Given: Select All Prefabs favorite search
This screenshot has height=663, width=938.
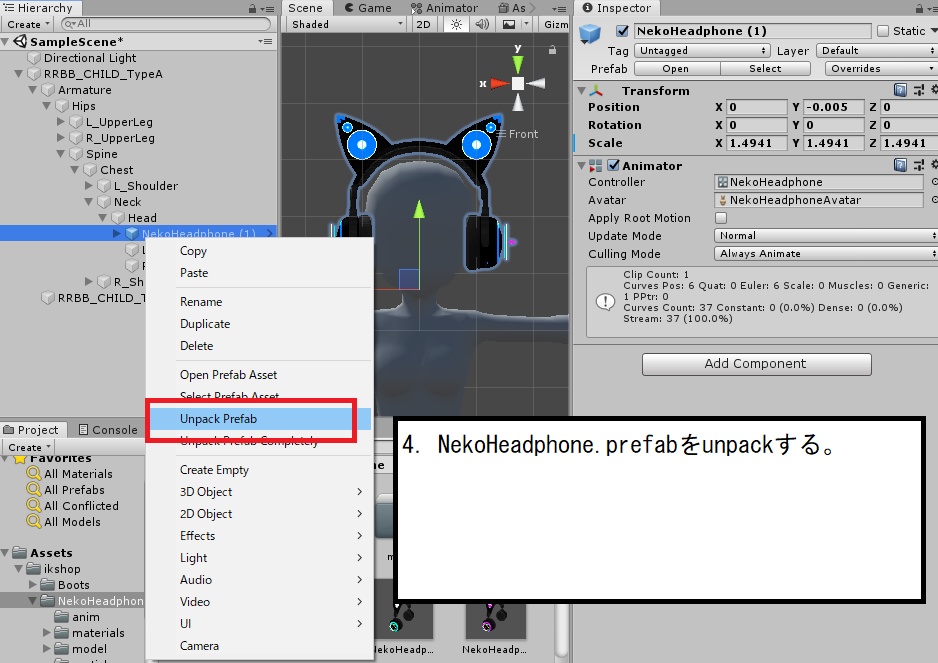Looking at the screenshot, I should click(x=74, y=490).
